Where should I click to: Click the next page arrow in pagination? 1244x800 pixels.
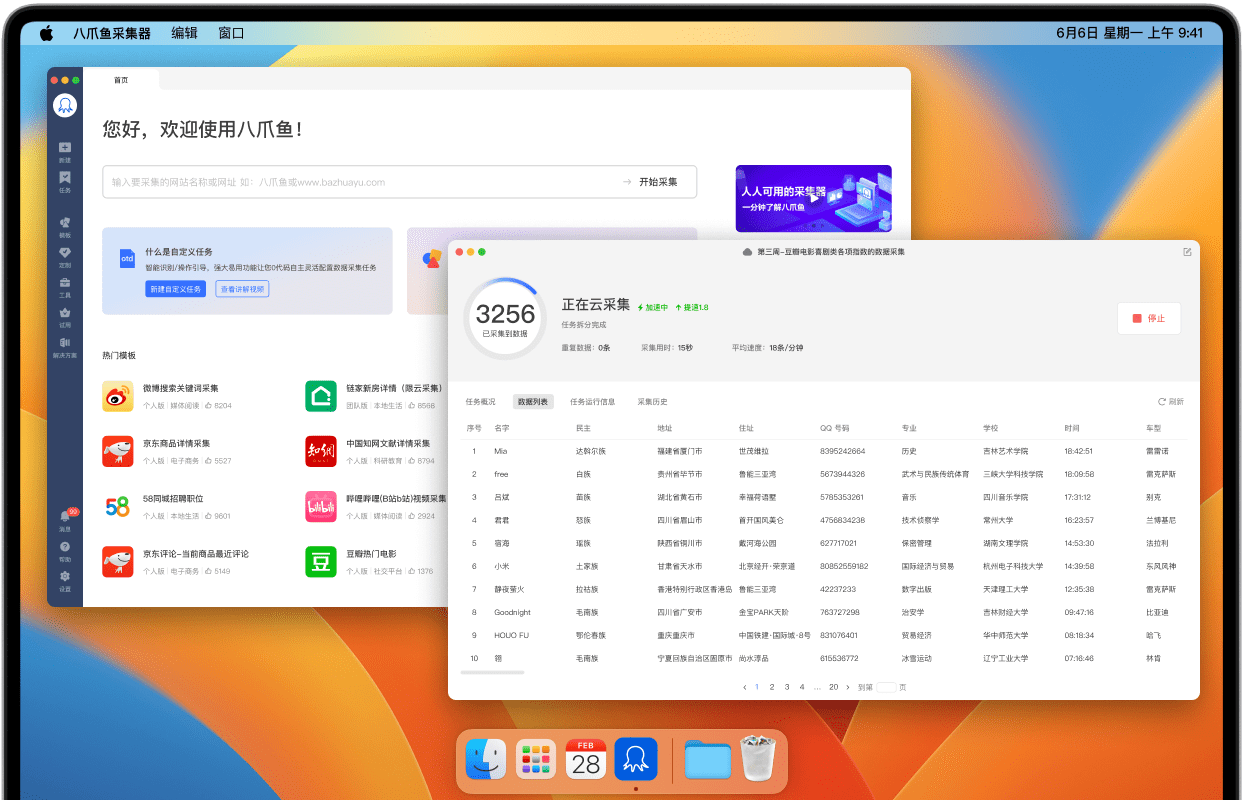pos(848,687)
